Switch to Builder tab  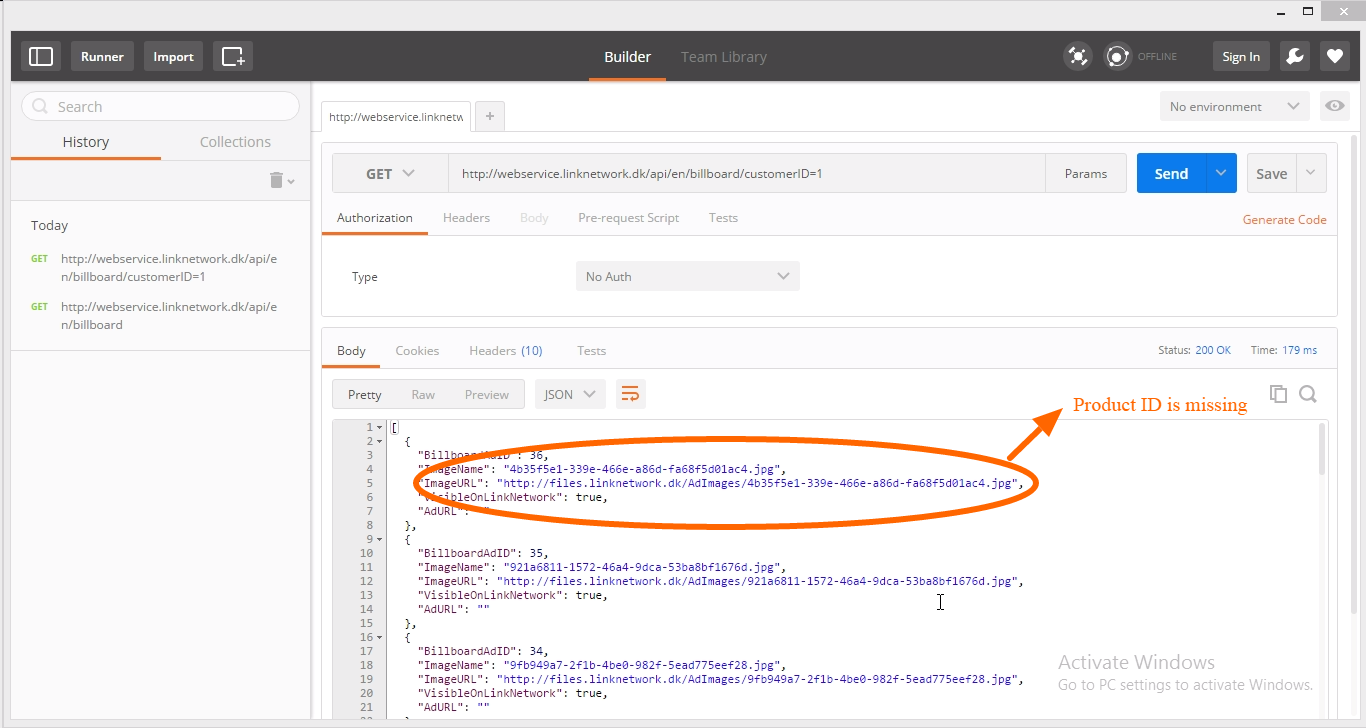coord(627,56)
